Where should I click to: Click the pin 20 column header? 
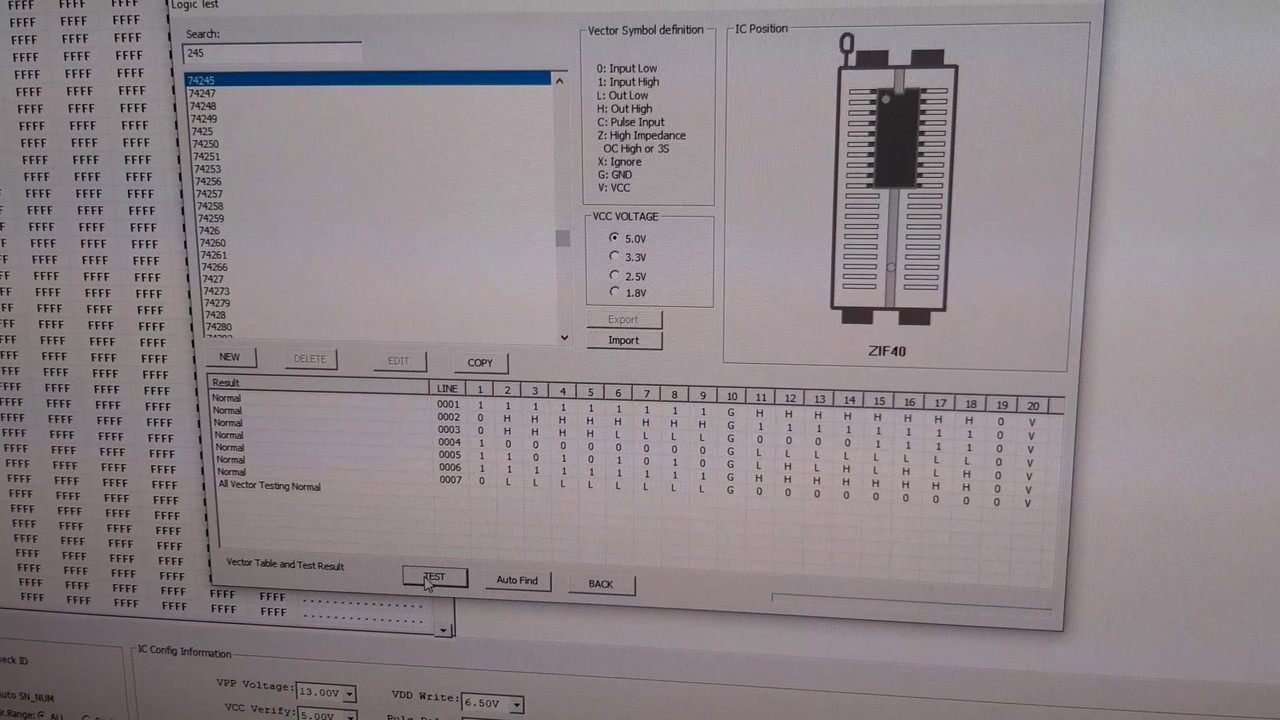1033,405
